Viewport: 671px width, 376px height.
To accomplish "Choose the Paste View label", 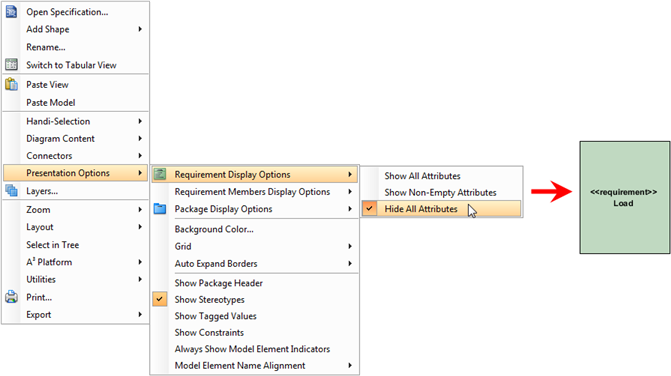I will tap(47, 85).
